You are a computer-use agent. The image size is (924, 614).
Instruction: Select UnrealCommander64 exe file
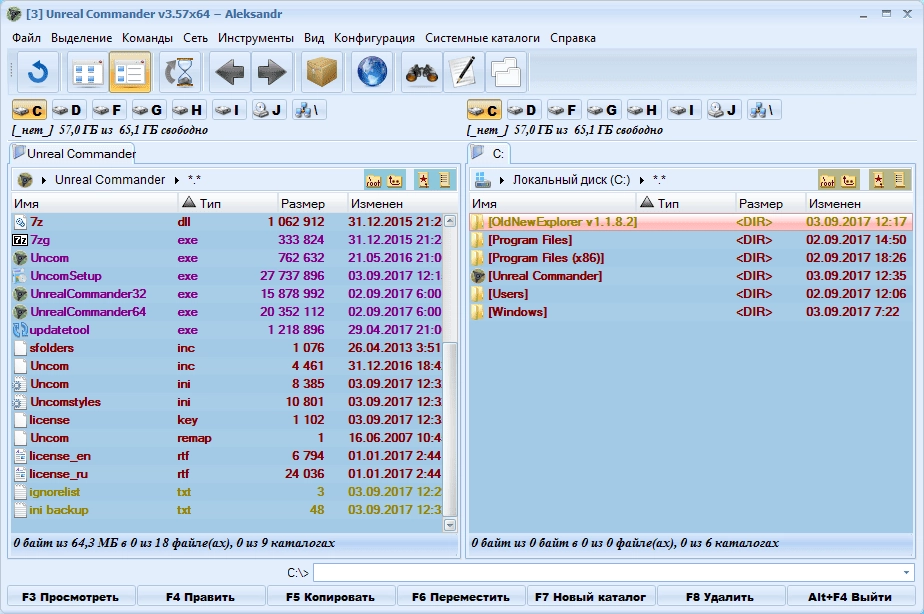(x=227, y=312)
